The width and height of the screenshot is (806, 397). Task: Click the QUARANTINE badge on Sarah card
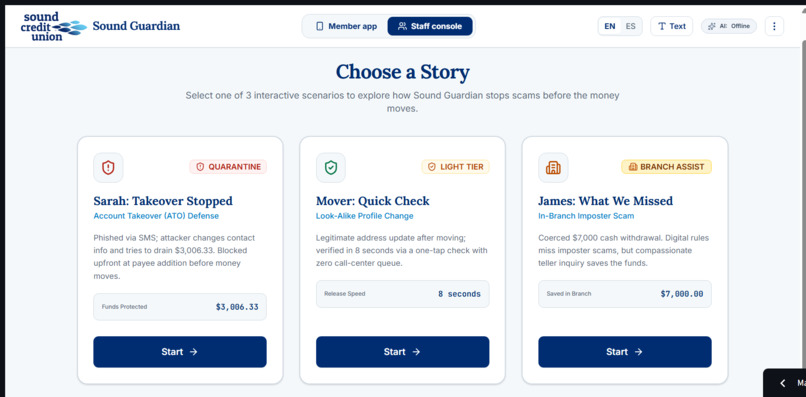pos(228,167)
